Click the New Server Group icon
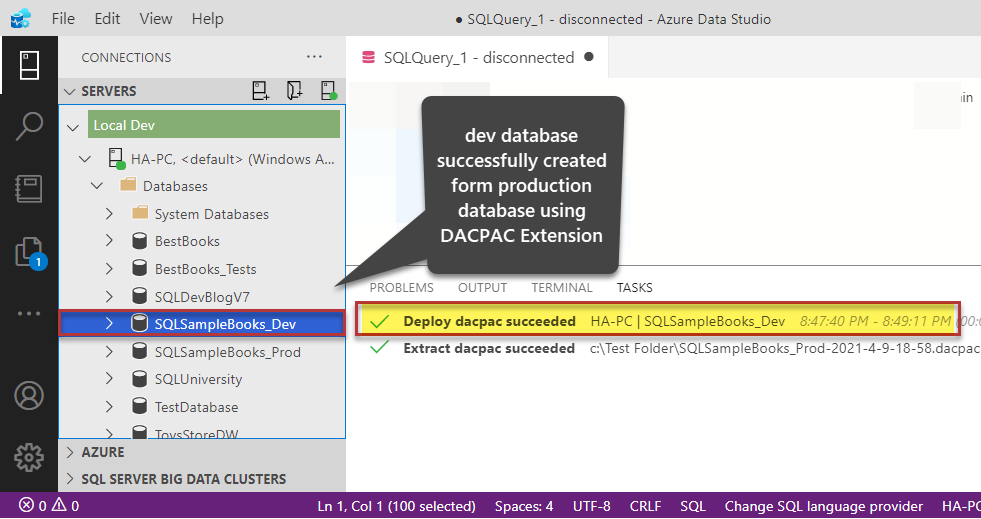Viewport: 981px width, 519px height. point(294,91)
